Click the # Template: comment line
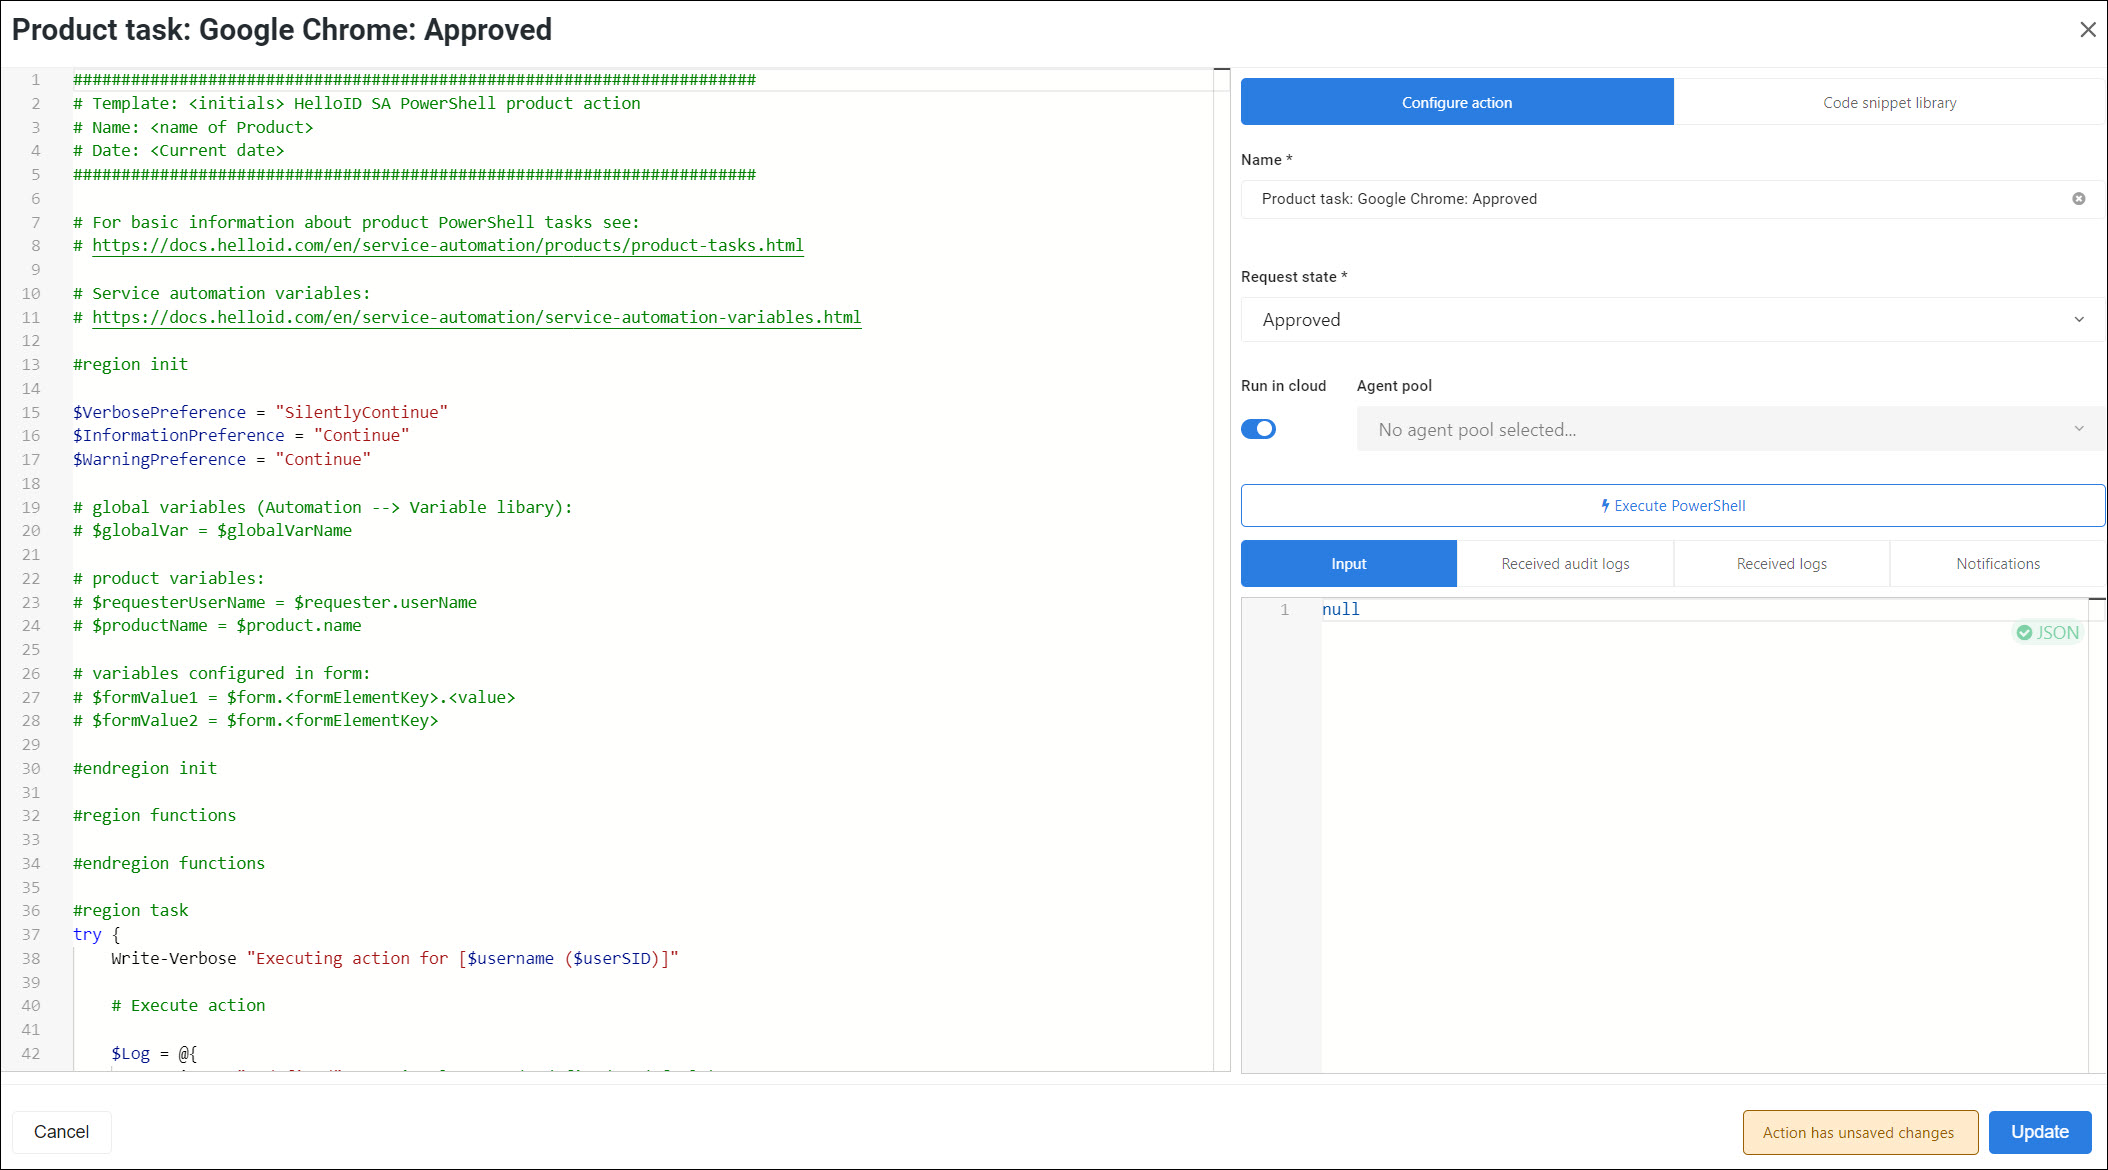The height and width of the screenshot is (1170, 2108). (356, 104)
